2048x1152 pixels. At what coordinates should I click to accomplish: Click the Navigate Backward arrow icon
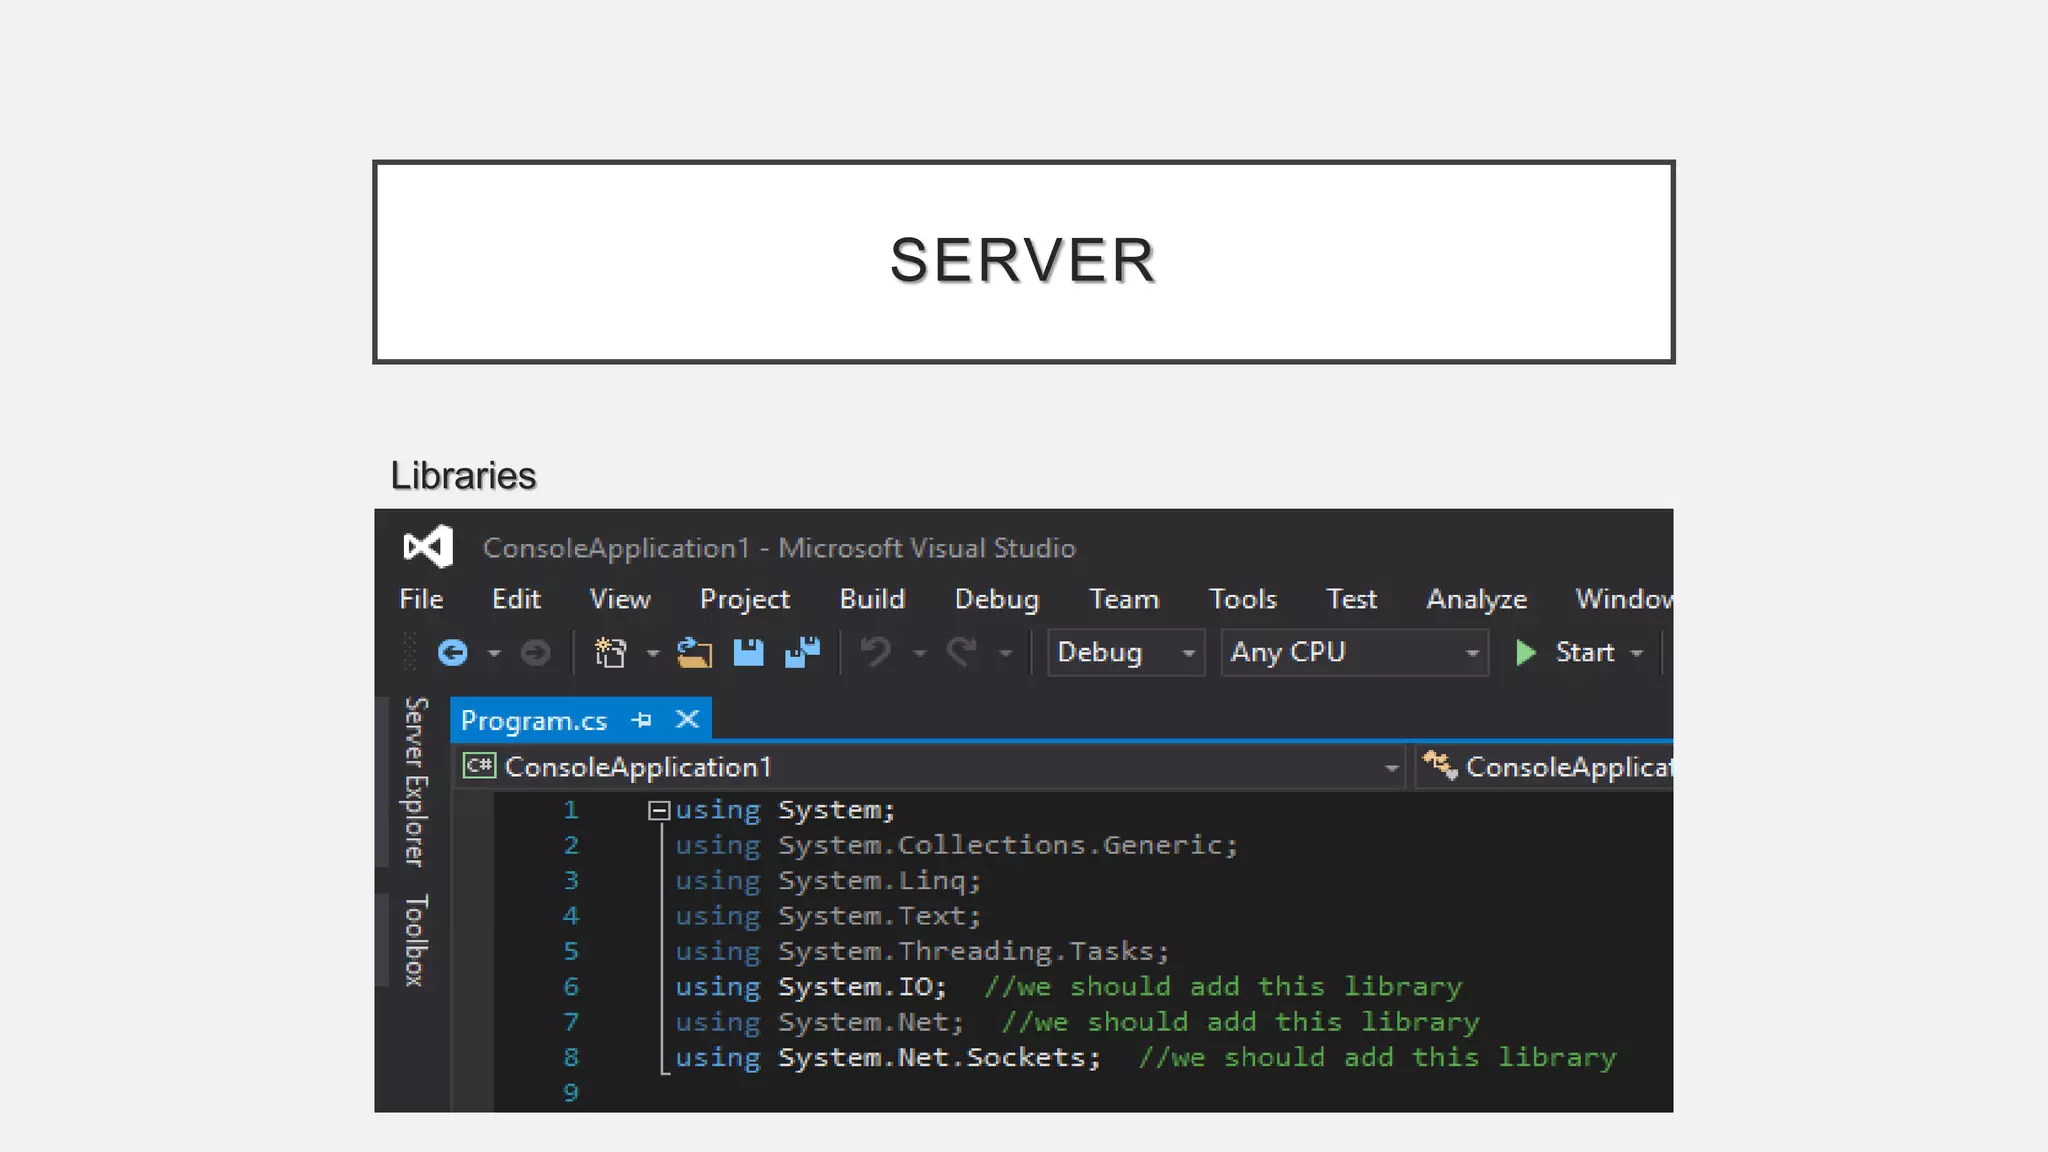pyautogui.click(x=453, y=653)
